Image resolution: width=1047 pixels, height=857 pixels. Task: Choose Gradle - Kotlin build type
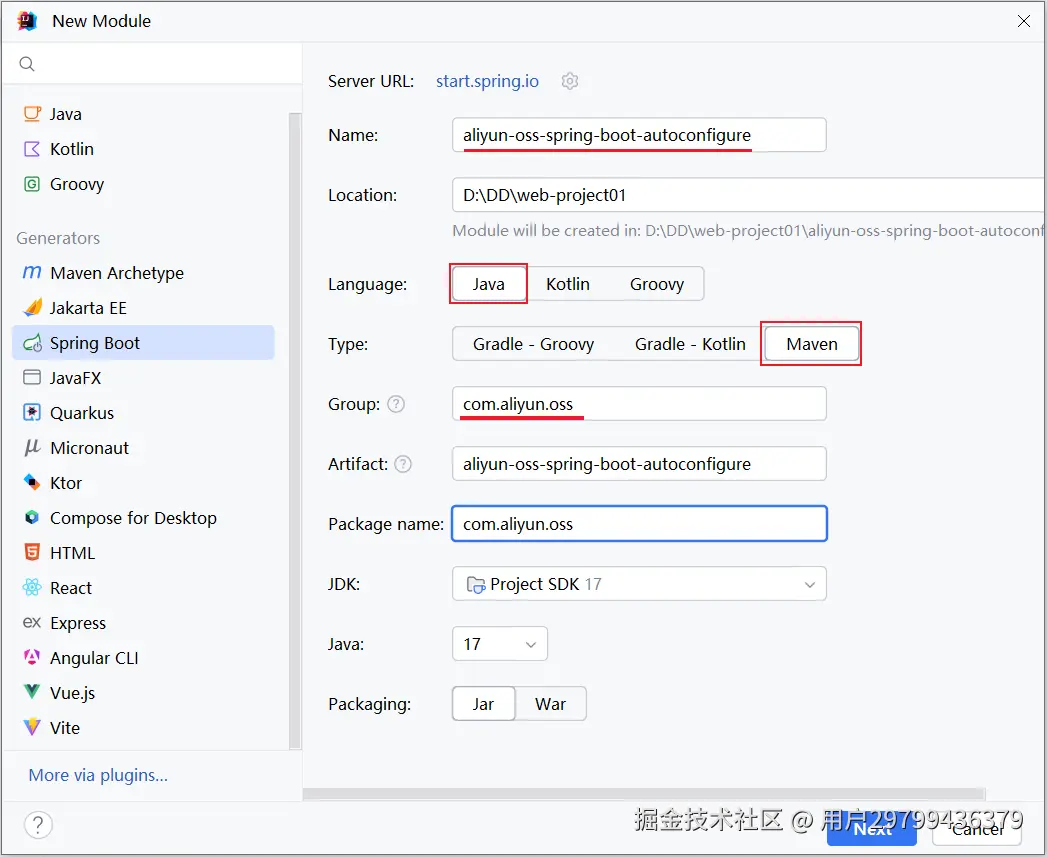[690, 344]
